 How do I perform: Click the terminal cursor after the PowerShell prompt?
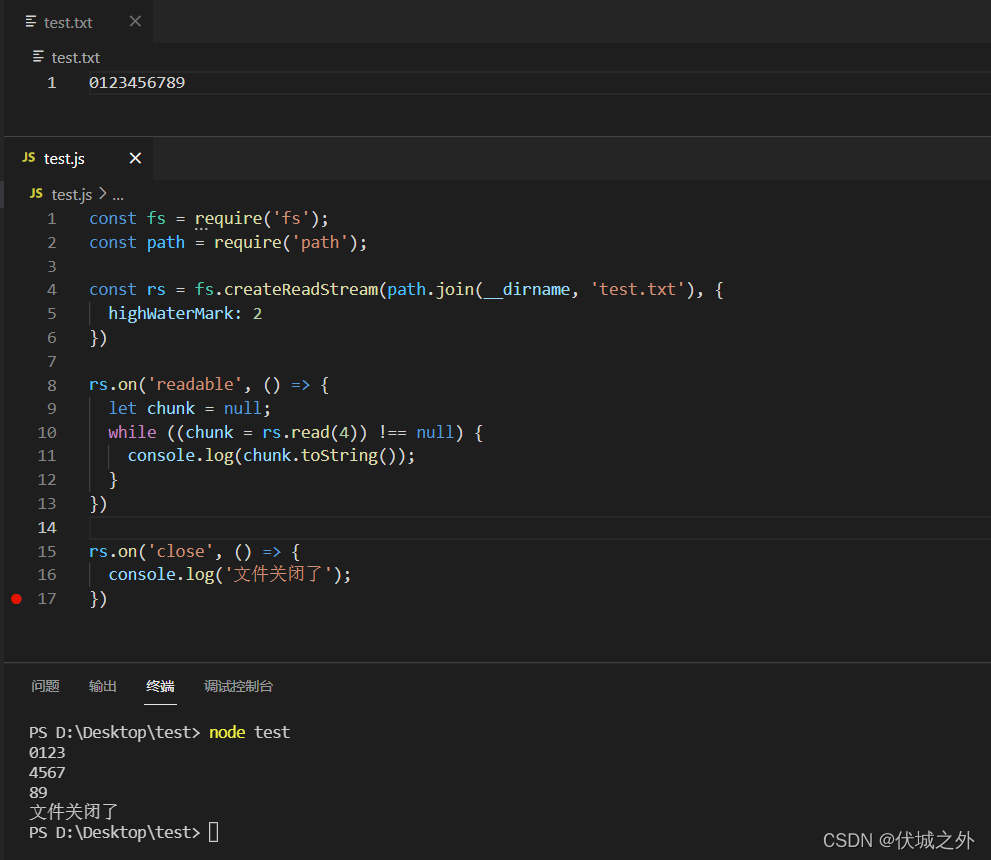click(x=213, y=831)
